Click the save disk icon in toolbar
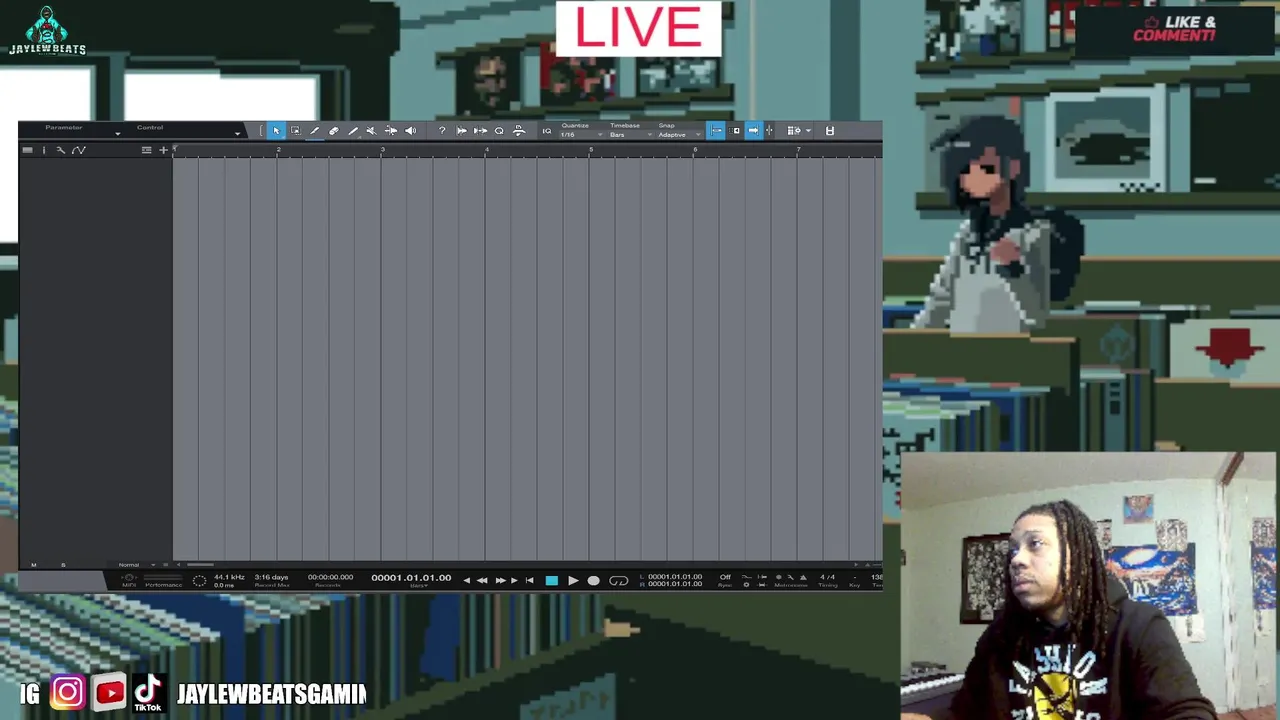Image resolution: width=1280 pixels, height=720 pixels. tap(830, 131)
